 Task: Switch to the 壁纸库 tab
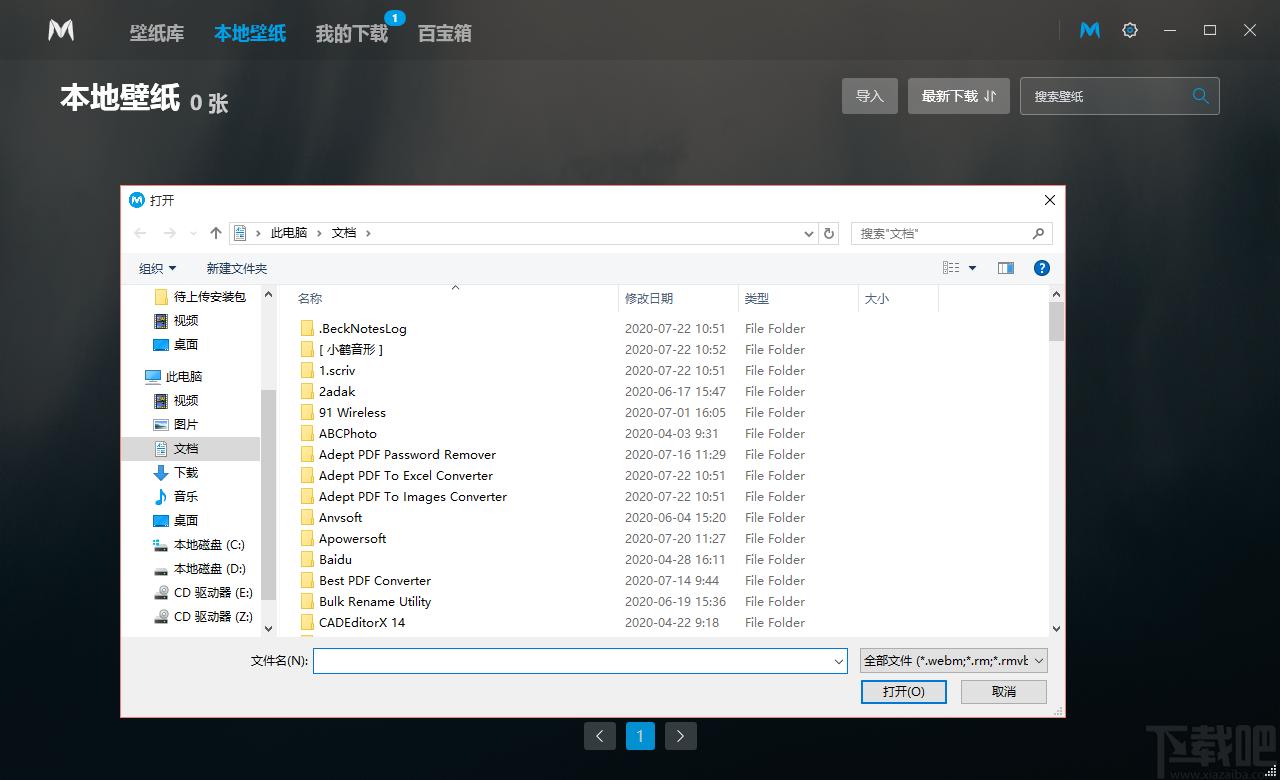point(157,33)
